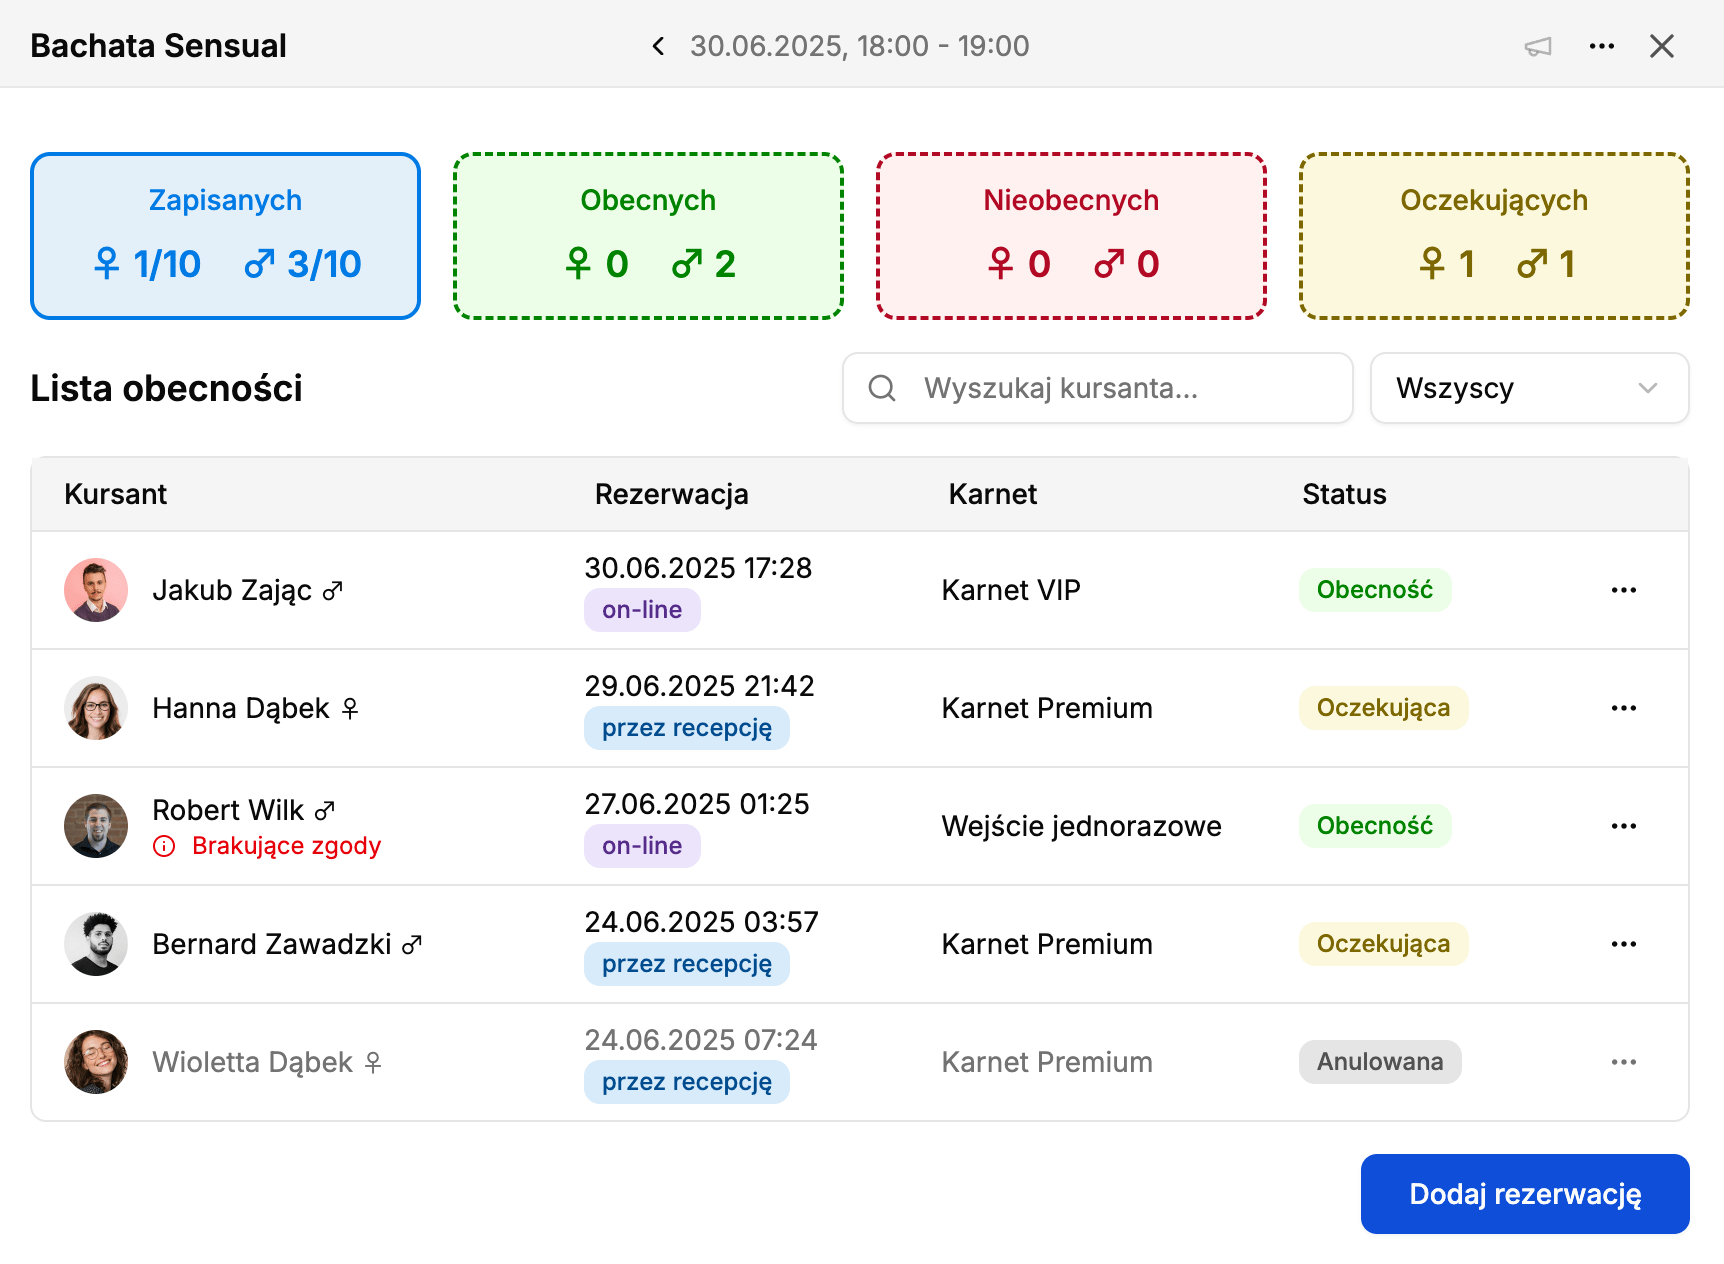Open the header three-dots options menu

point(1602,46)
